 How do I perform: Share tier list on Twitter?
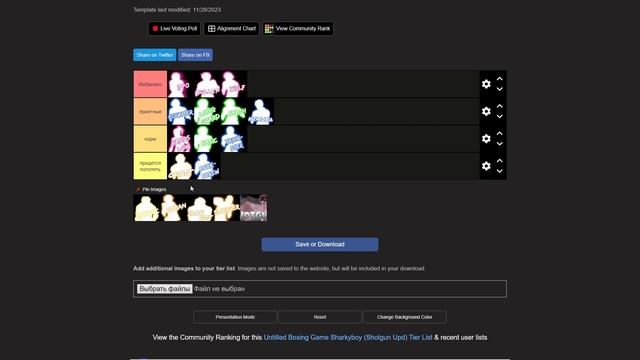pyautogui.click(x=155, y=55)
